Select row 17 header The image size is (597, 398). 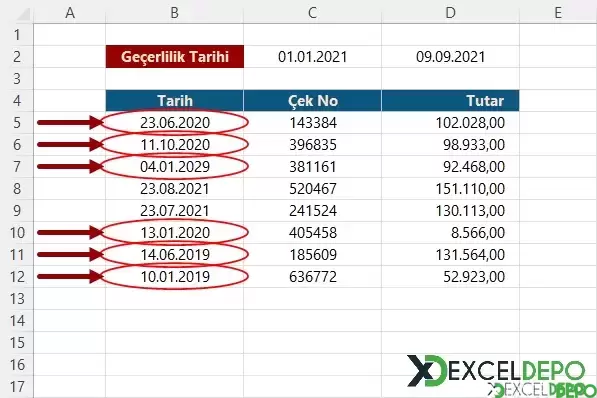pyautogui.click(x=17, y=387)
